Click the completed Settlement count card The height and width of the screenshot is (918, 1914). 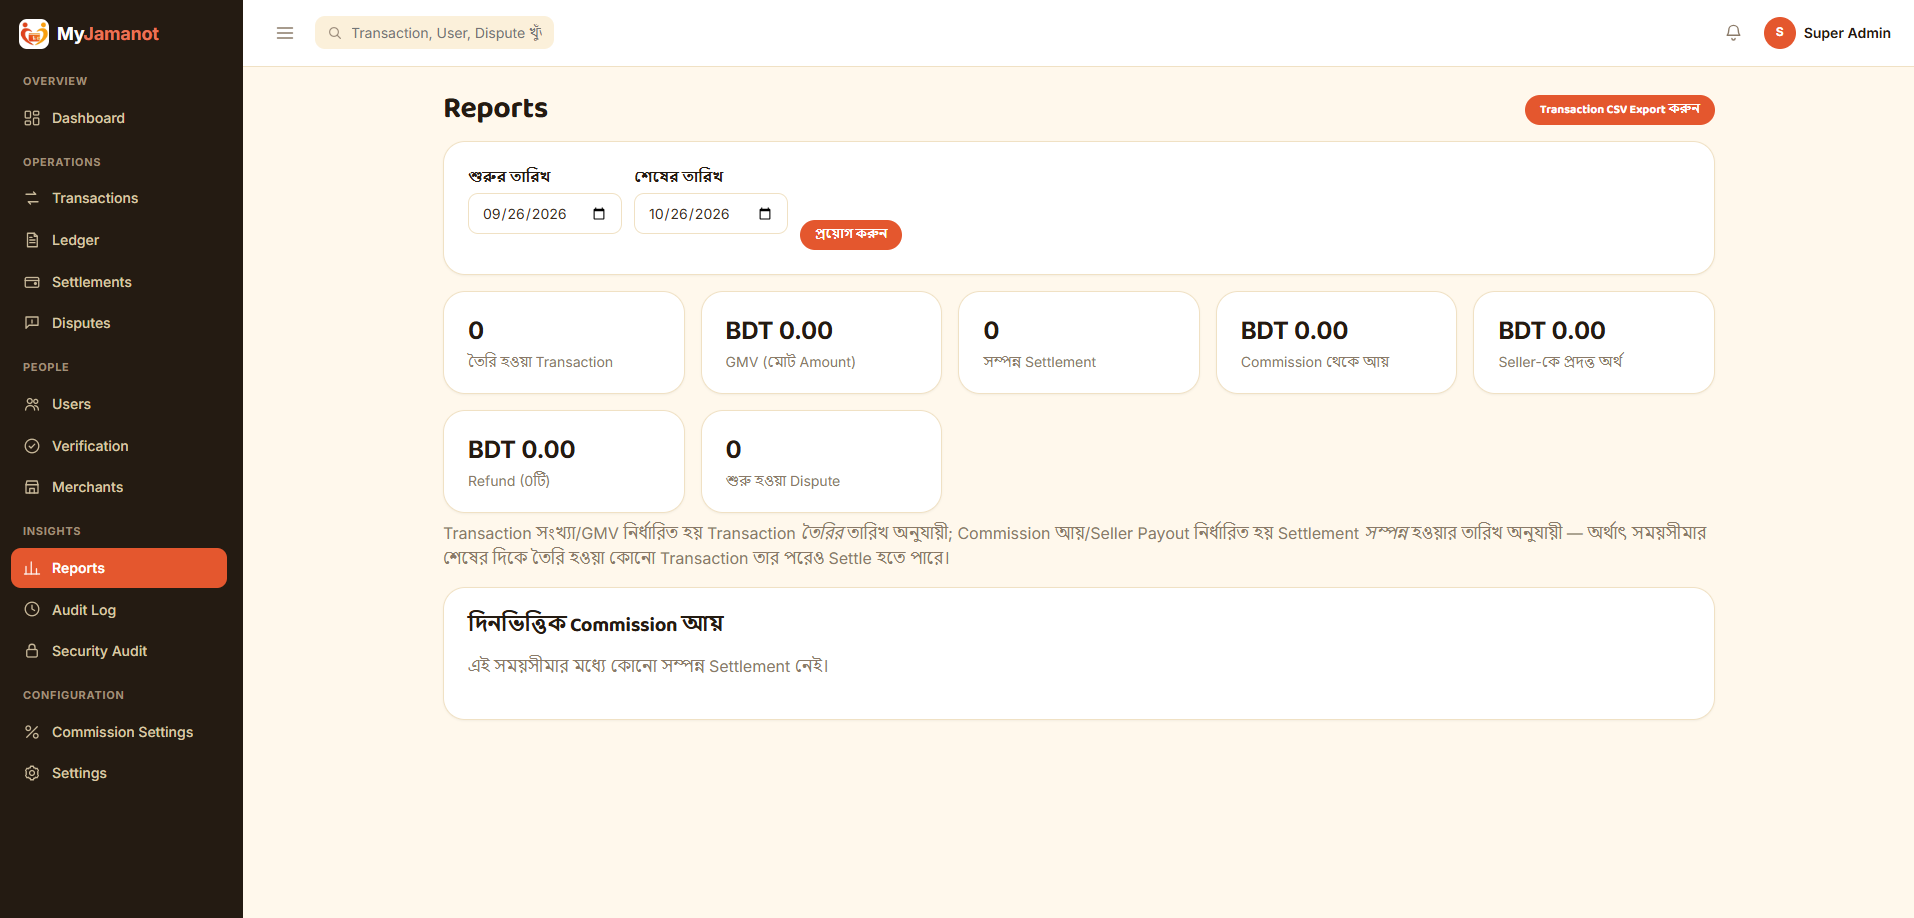pyautogui.click(x=1079, y=343)
